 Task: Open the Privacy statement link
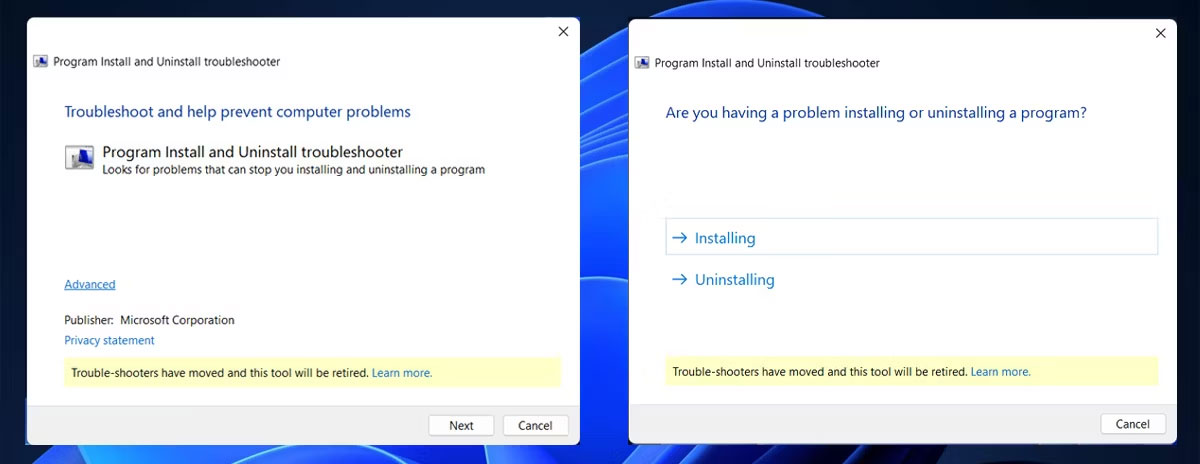tap(110, 341)
